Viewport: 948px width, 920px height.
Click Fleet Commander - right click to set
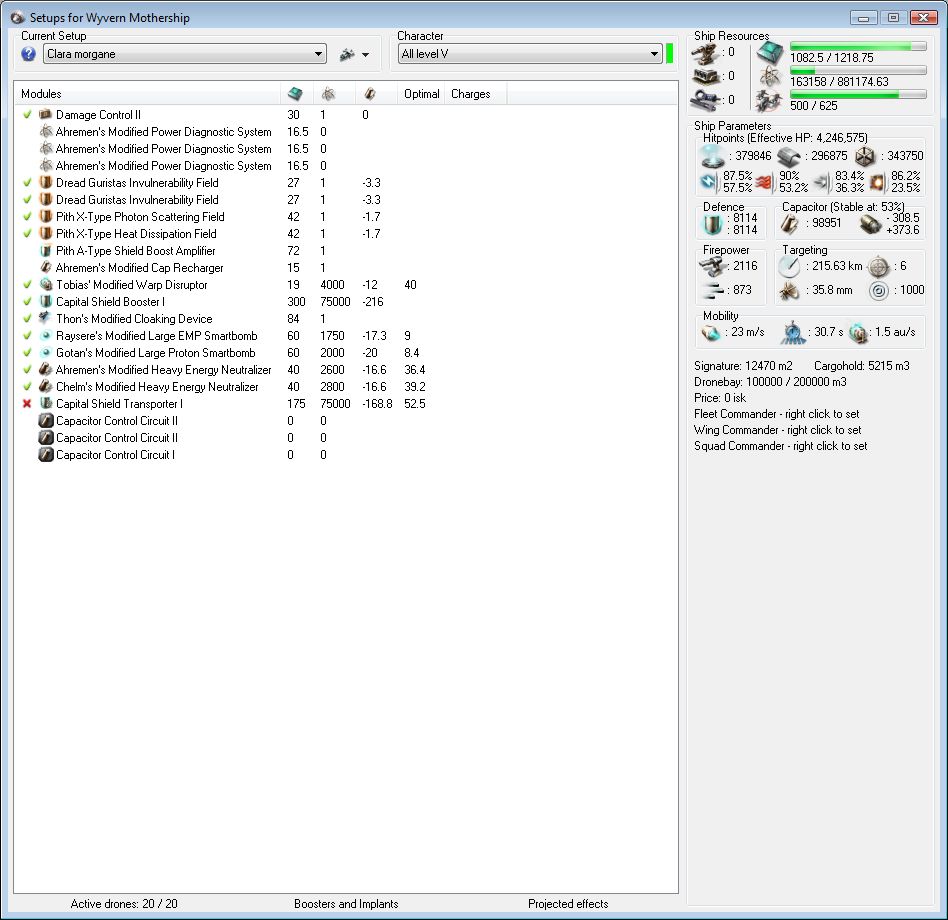point(776,414)
